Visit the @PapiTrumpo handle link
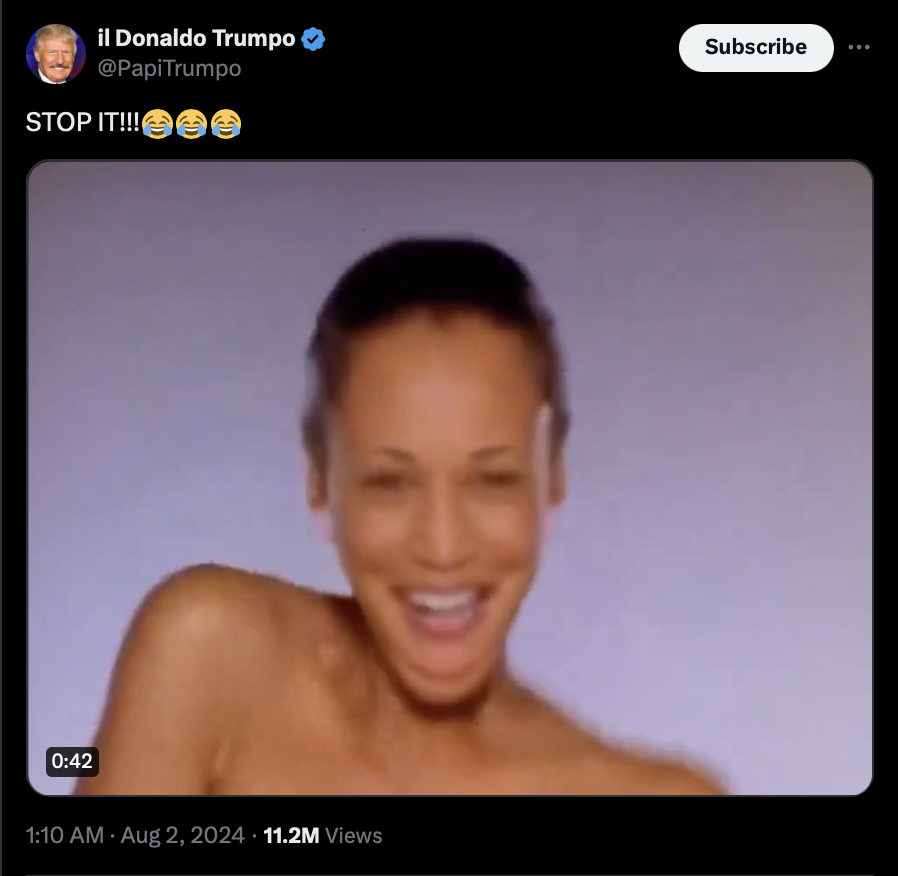Screen dimensions: 898x876 pyautogui.click(x=170, y=68)
